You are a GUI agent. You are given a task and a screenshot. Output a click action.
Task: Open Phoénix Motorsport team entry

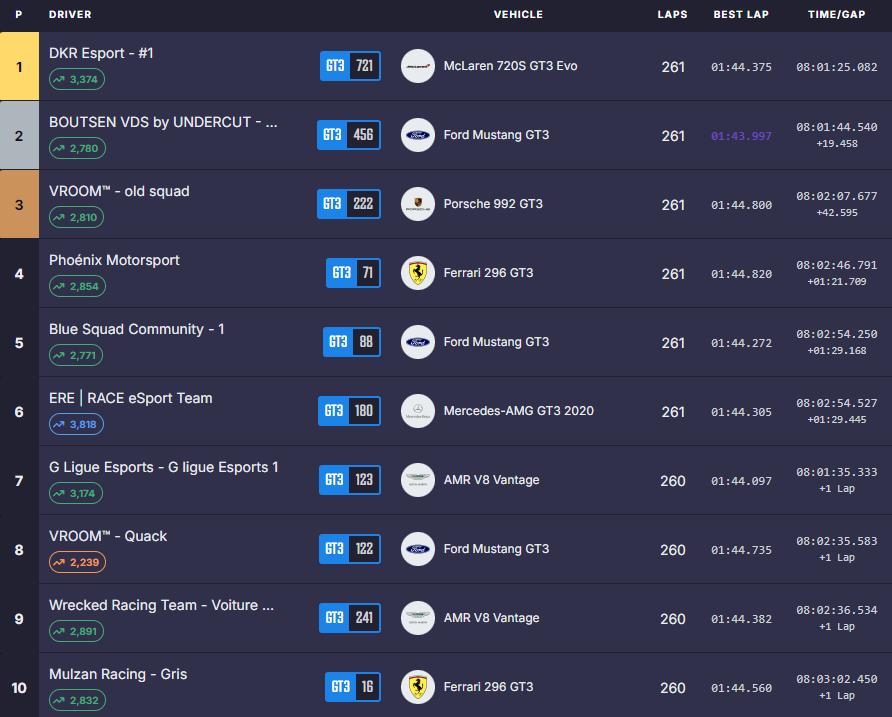click(x=114, y=260)
